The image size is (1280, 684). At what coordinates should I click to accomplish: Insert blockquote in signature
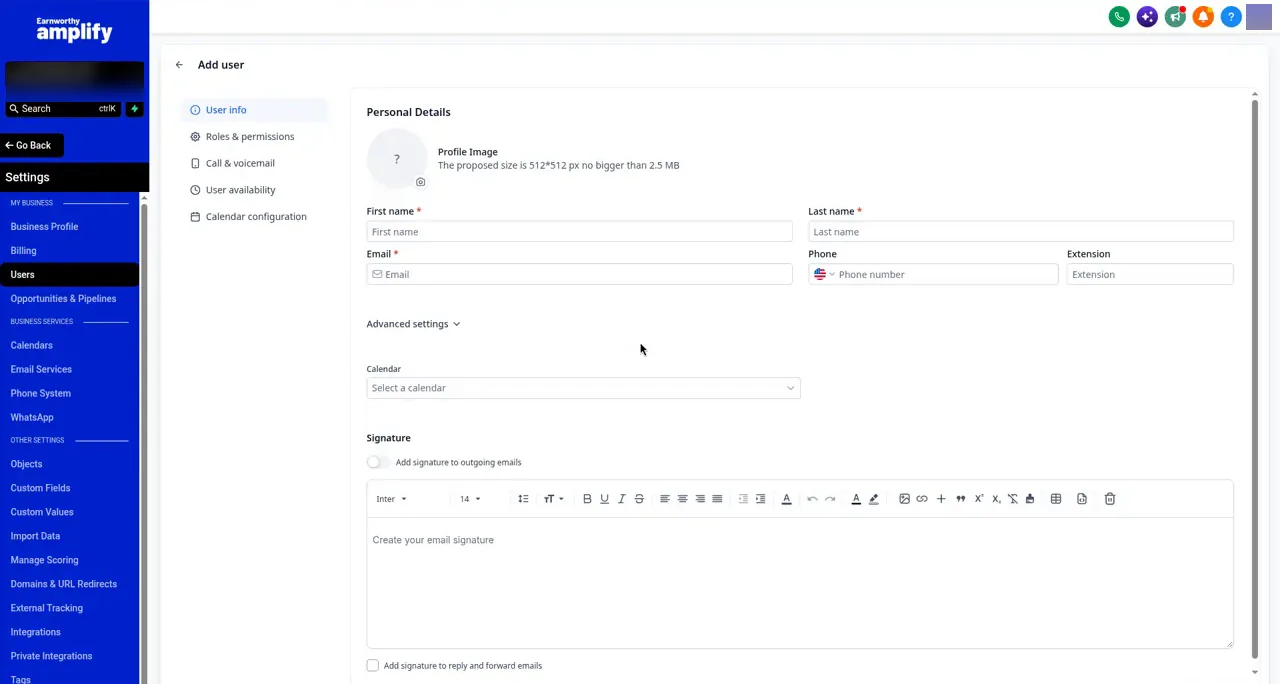(x=961, y=499)
